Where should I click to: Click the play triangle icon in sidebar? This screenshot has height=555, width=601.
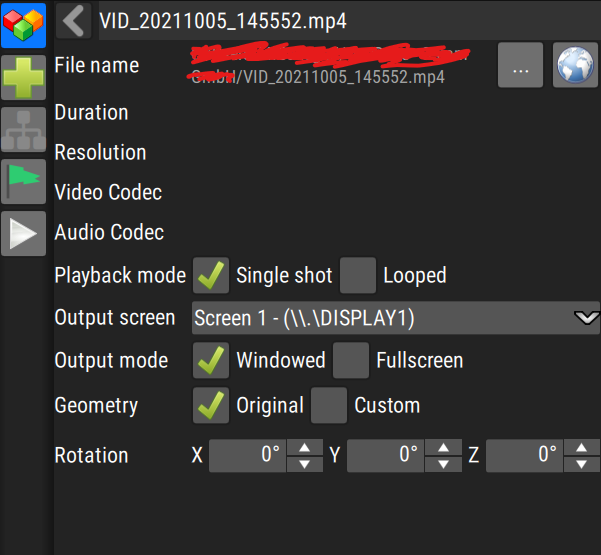23,233
